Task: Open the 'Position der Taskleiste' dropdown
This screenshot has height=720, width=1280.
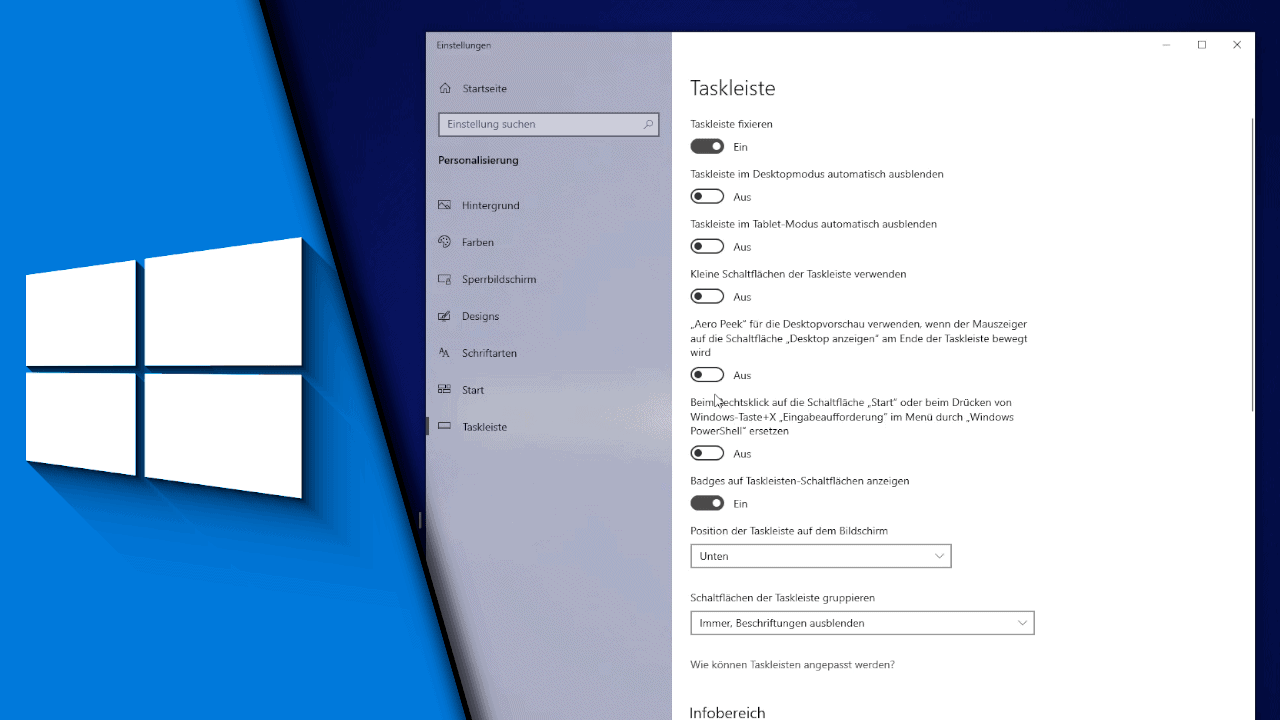Action: coord(820,555)
